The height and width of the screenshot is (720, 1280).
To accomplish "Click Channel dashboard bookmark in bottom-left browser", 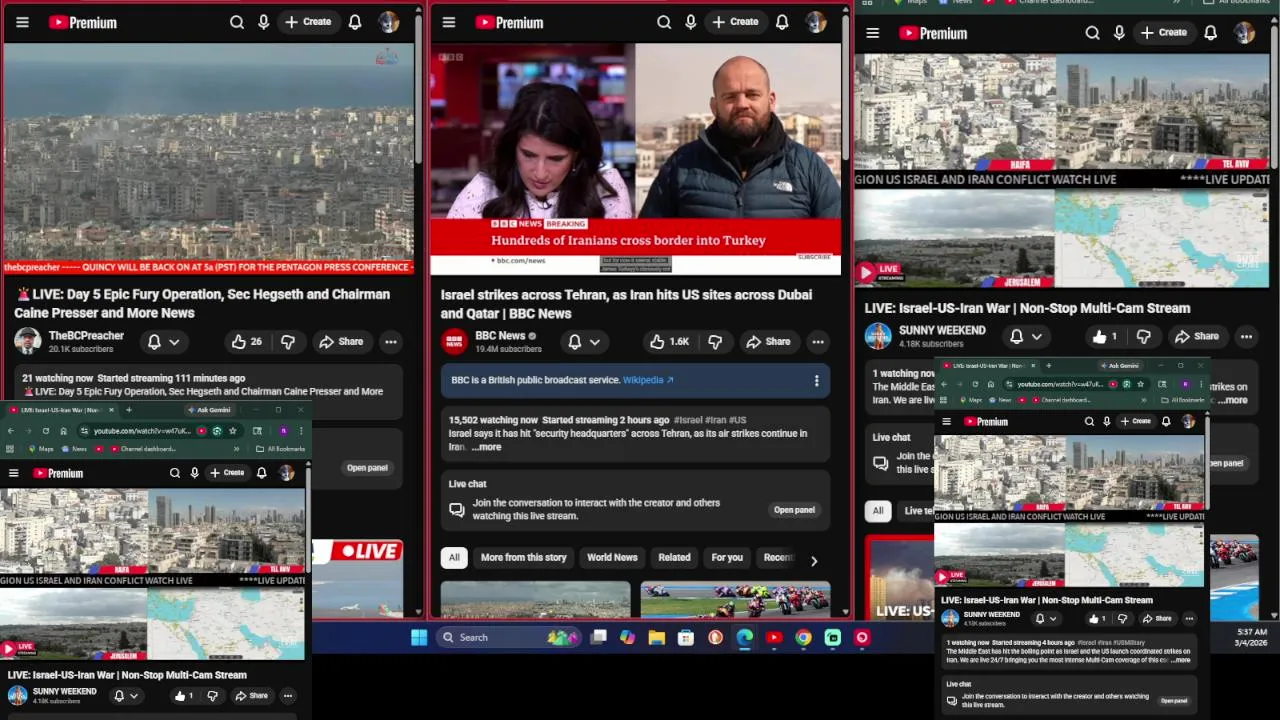I will pyautogui.click(x=143, y=449).
